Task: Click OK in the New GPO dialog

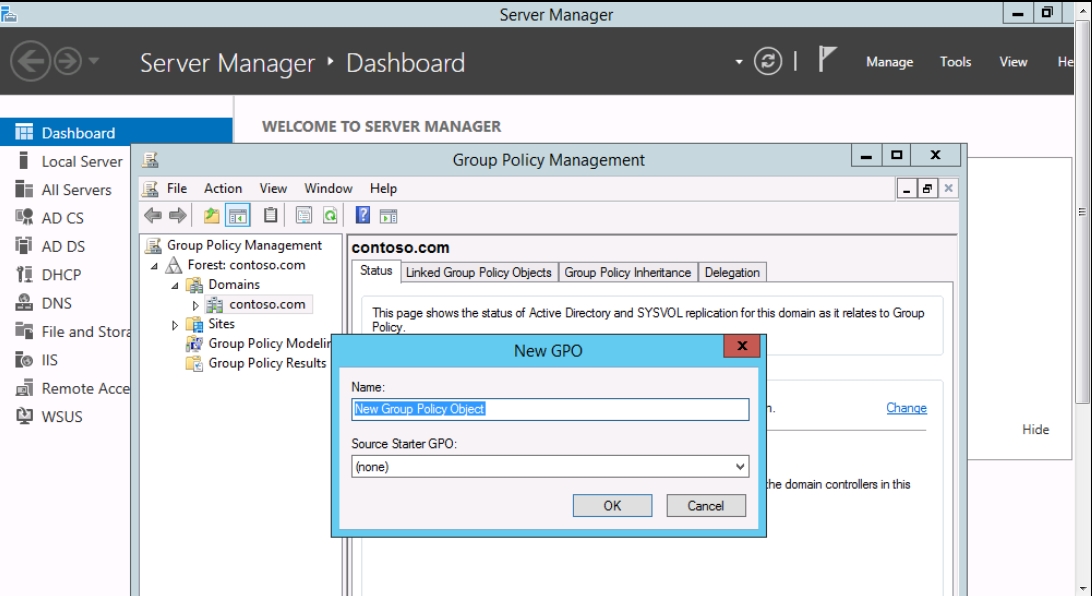Action: (612, 505)
